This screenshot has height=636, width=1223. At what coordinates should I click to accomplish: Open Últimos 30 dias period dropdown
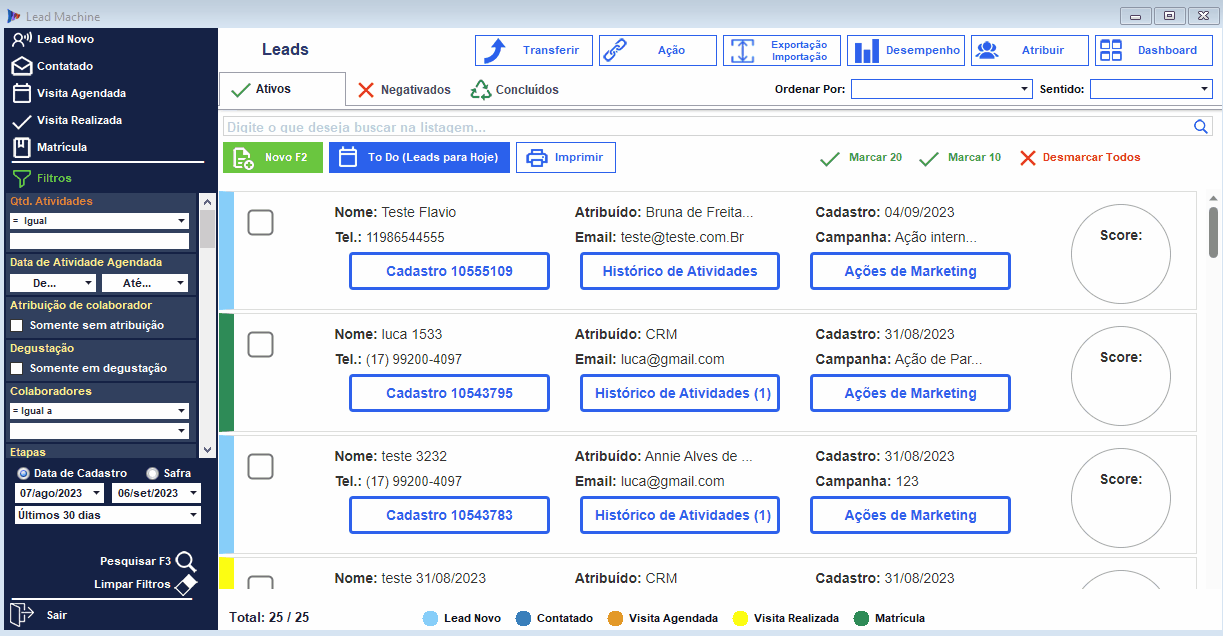click(108, 515)
